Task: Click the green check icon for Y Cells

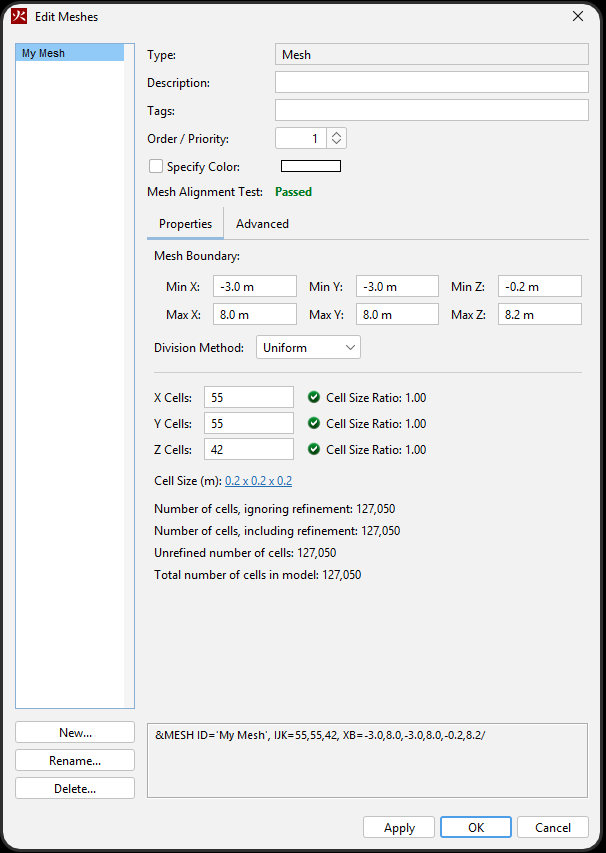Action: point(313,423)
